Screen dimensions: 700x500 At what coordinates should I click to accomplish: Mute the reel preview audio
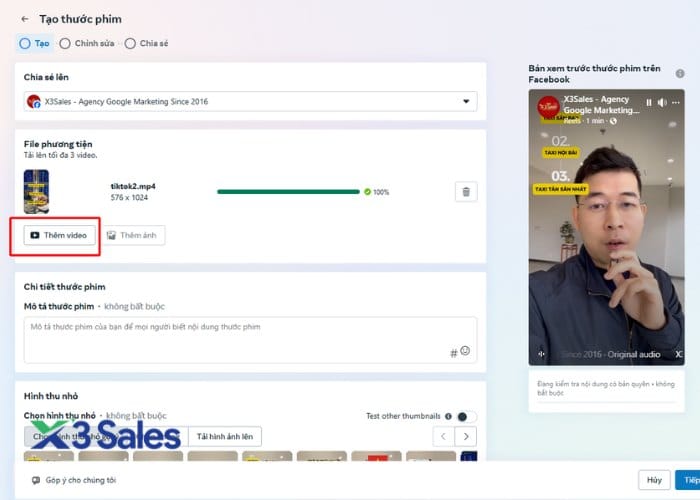point(662,103)
